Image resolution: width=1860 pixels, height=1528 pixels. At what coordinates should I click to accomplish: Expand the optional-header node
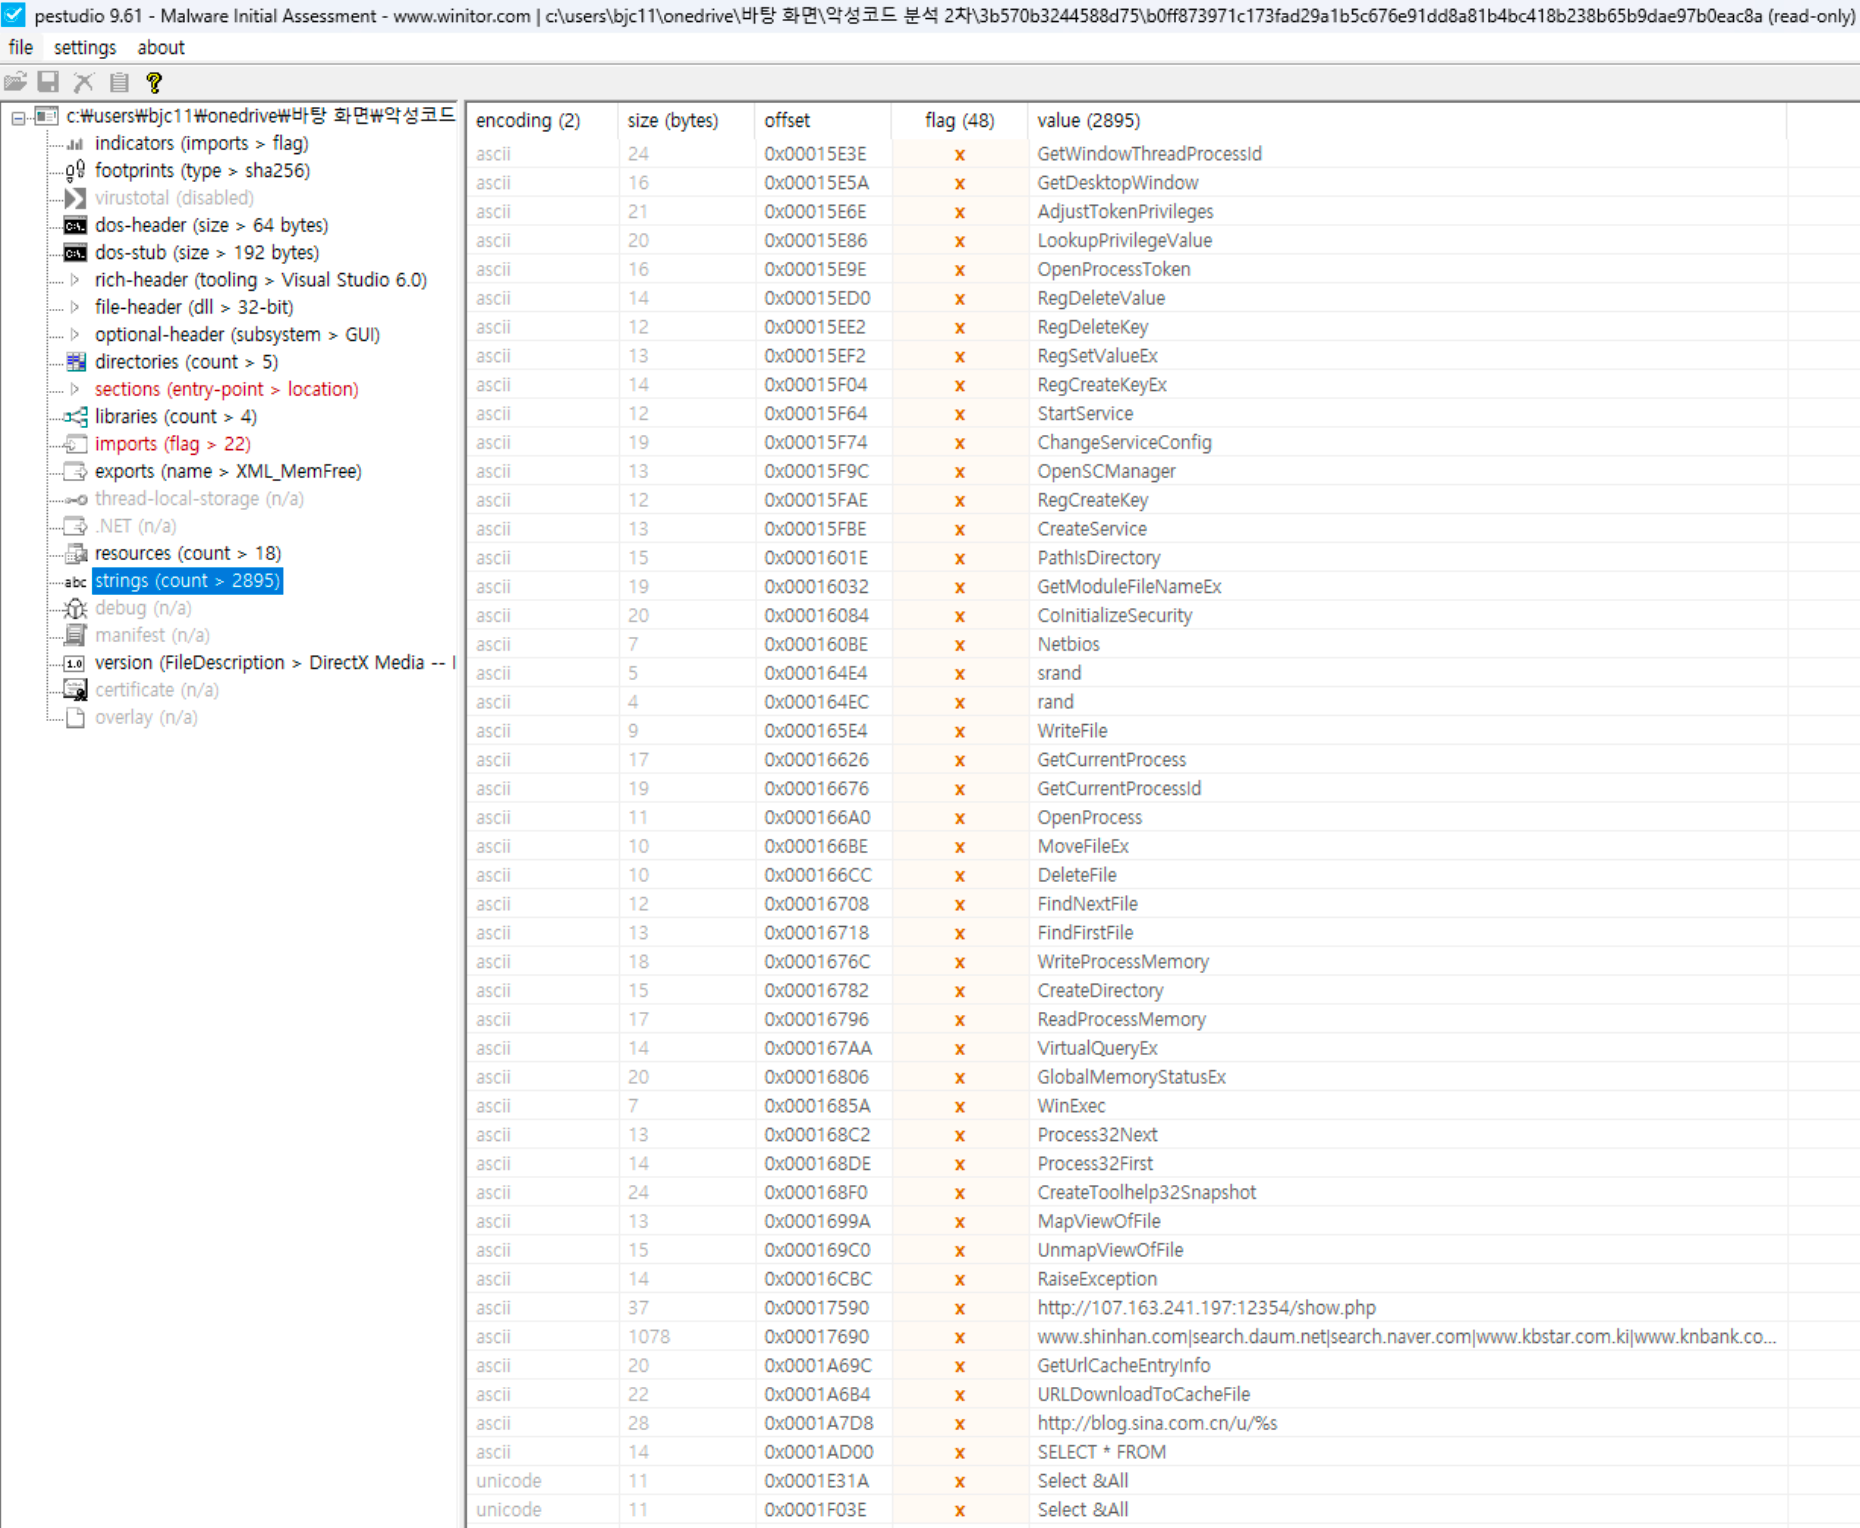[75, 334]
